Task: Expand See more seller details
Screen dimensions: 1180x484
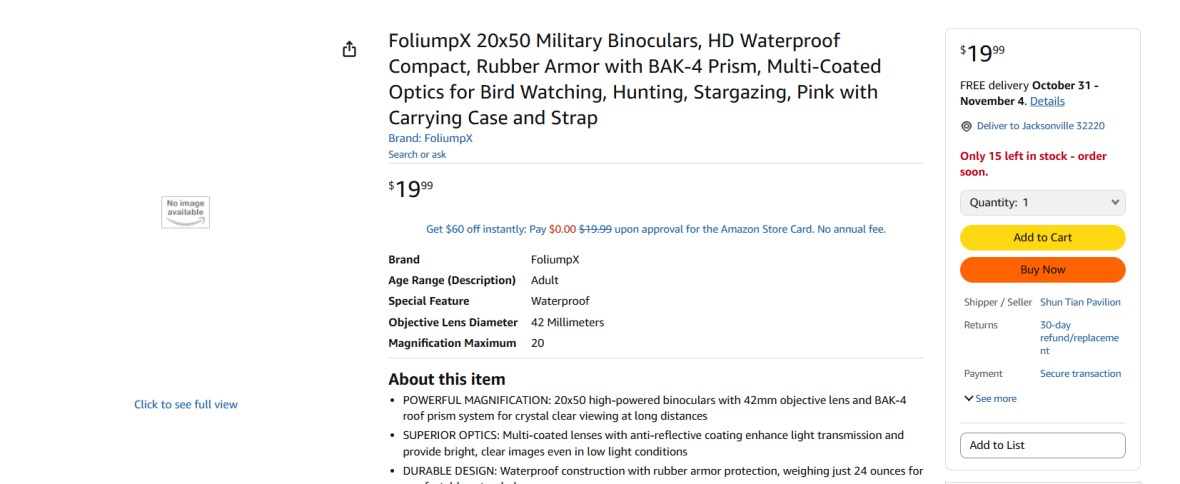Action: point(990,398)
